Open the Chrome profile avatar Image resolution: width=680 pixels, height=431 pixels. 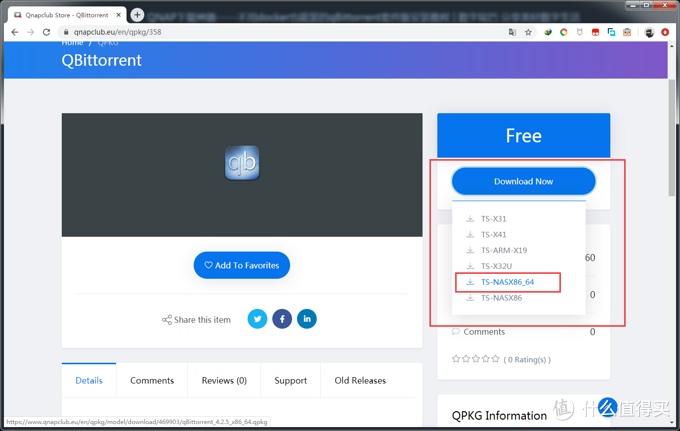click(649, 32)
